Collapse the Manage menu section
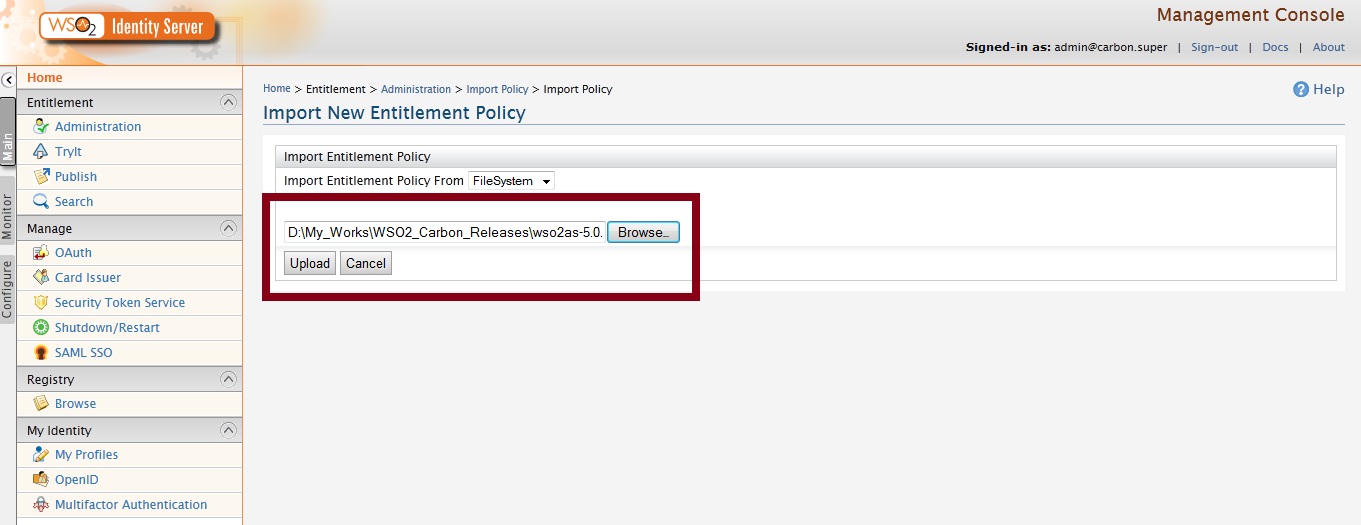1361x525 pixels. tap(228, 228)
